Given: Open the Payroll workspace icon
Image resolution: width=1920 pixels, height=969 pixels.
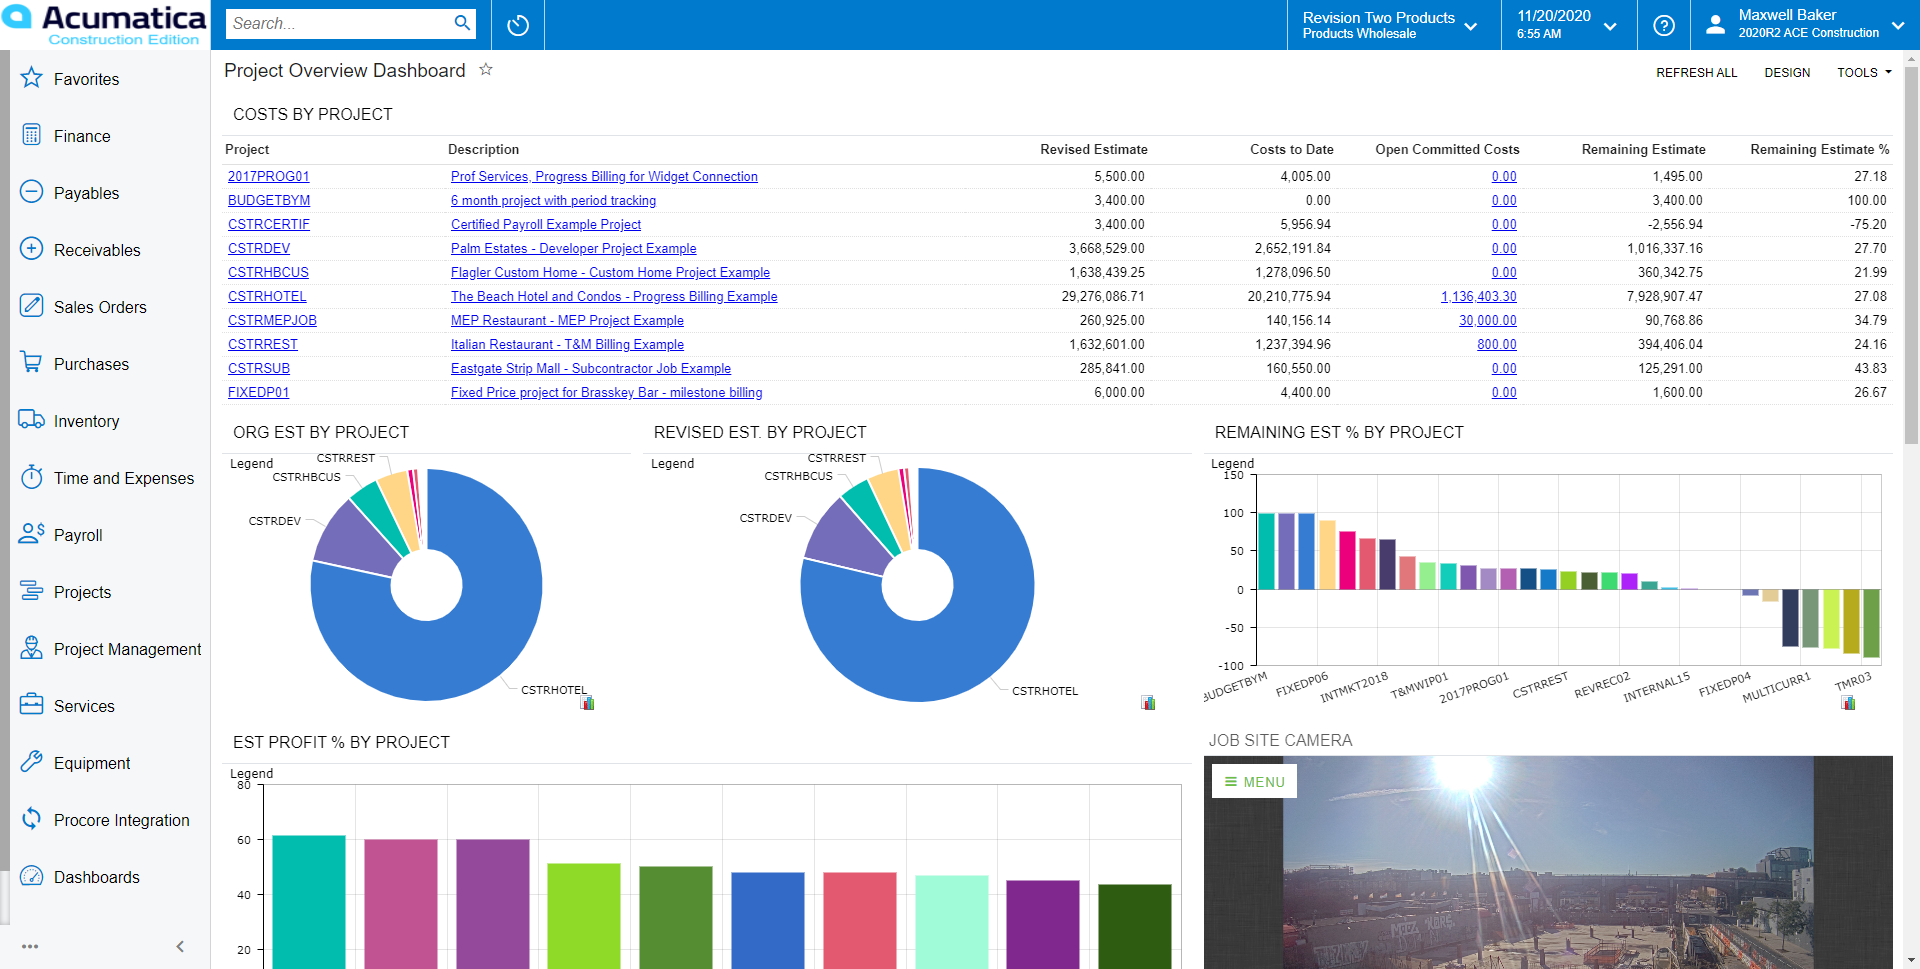Looking at the screenshot, I should pos(32,534).
